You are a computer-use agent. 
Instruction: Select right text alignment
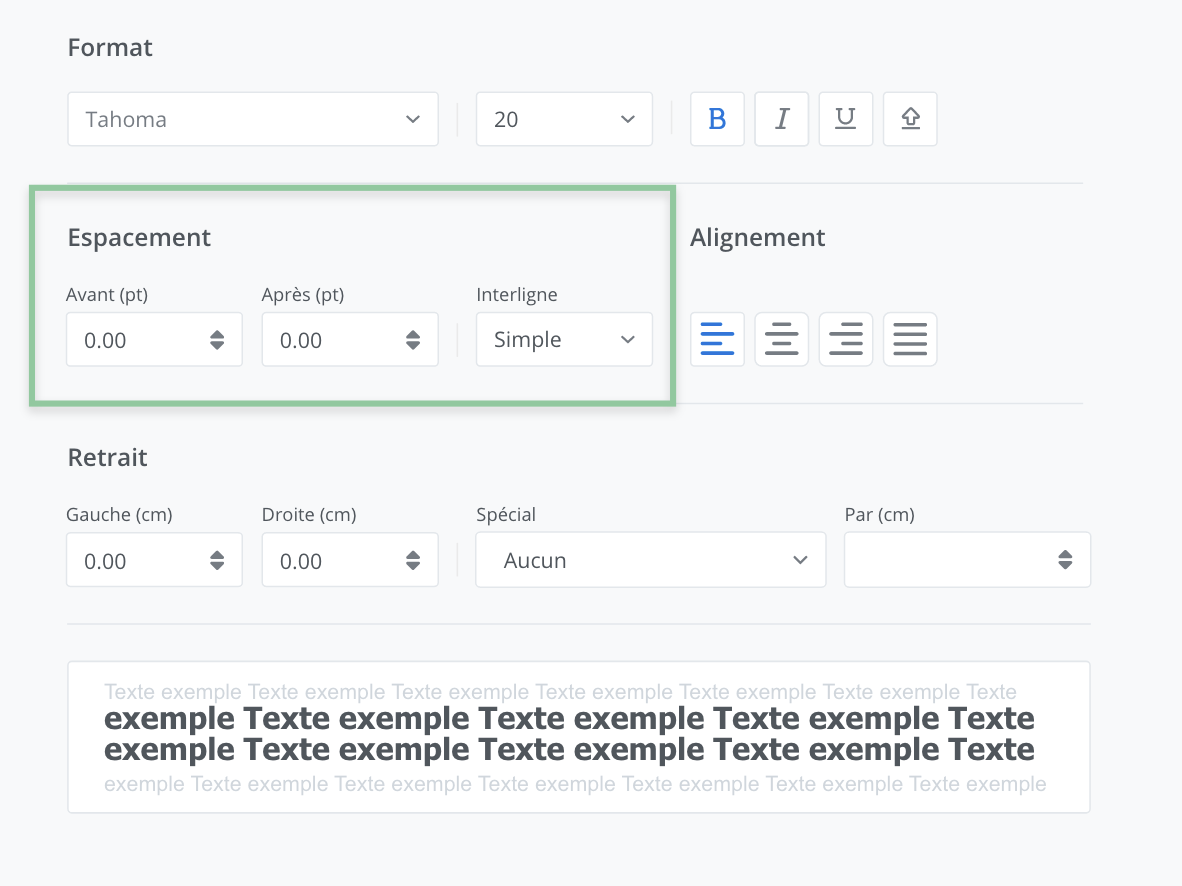point(845,339)
